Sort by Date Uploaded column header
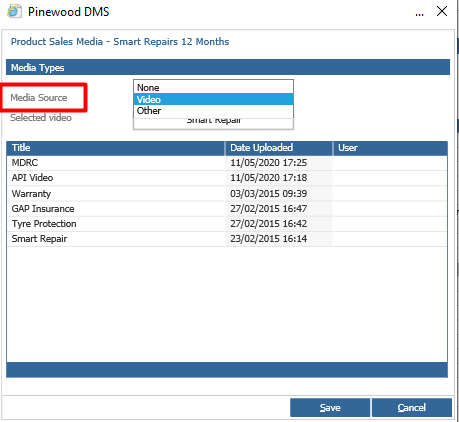This screenshot has height=422, width=459. tap(279, 148)
